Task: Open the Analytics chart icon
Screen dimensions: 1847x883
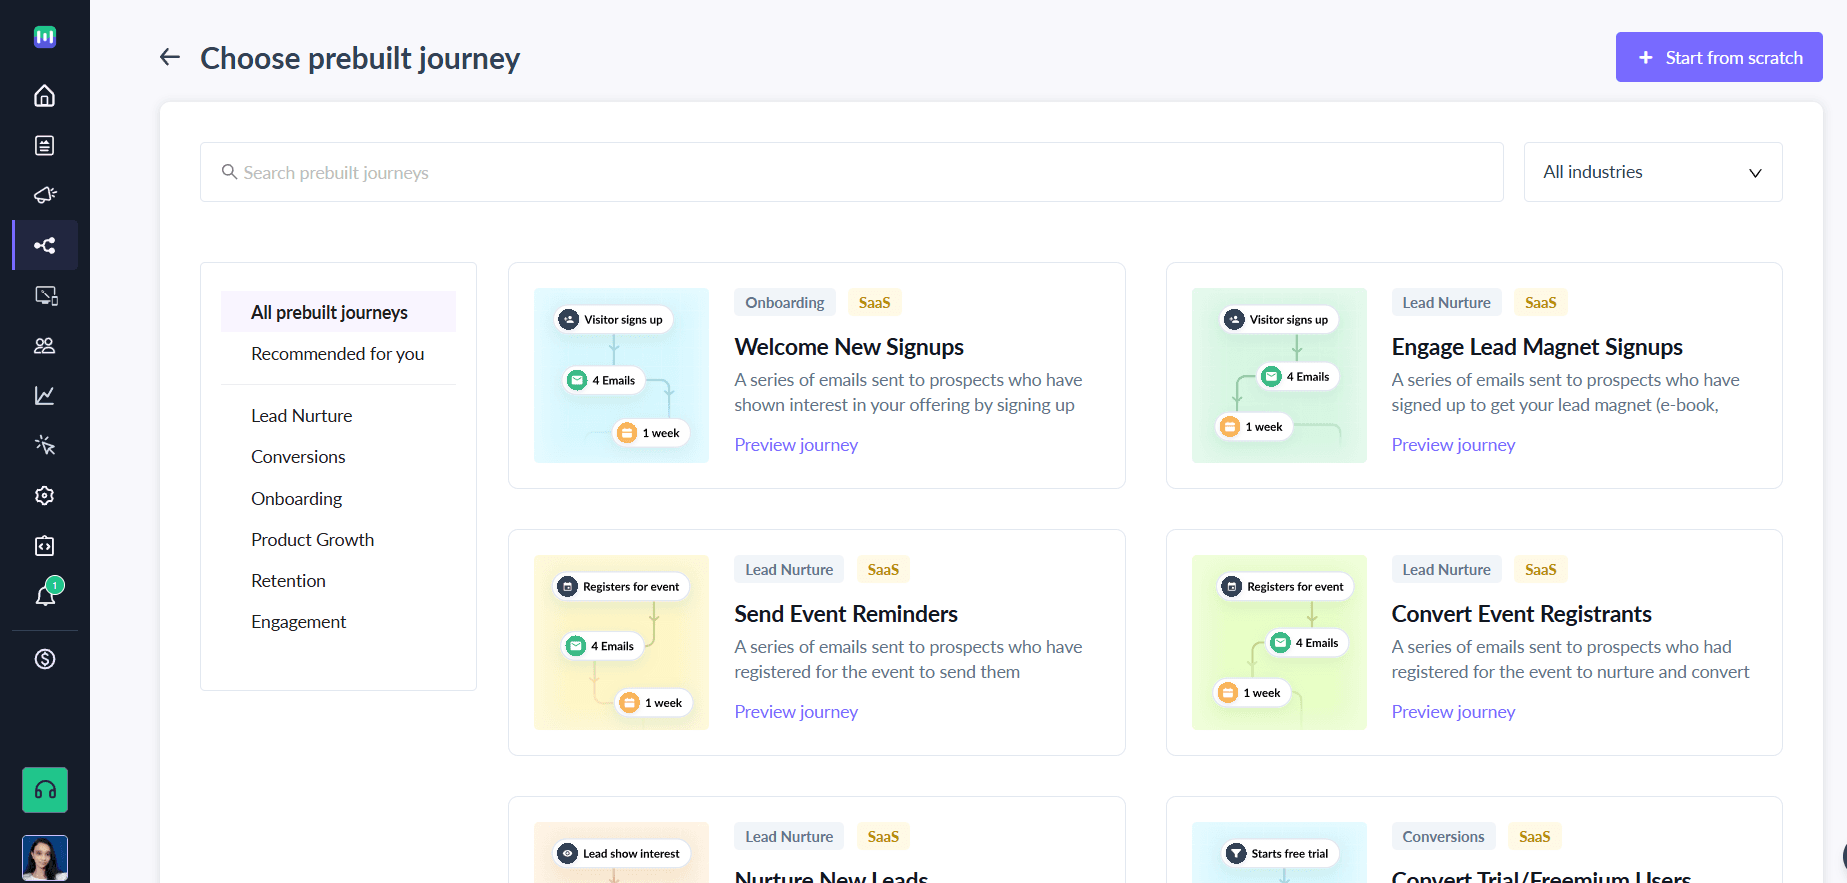Action: (x=44, y=396)
